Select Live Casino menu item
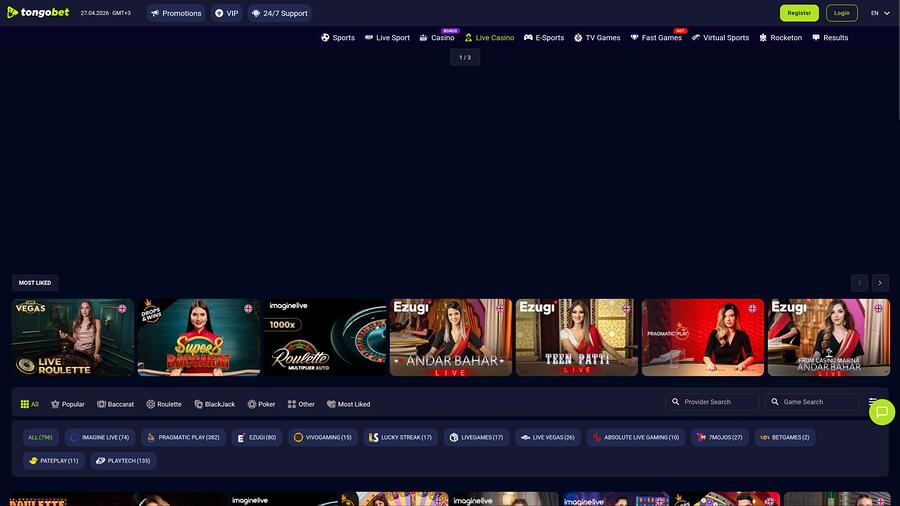The image size is (900, 506). click(489, 38)
